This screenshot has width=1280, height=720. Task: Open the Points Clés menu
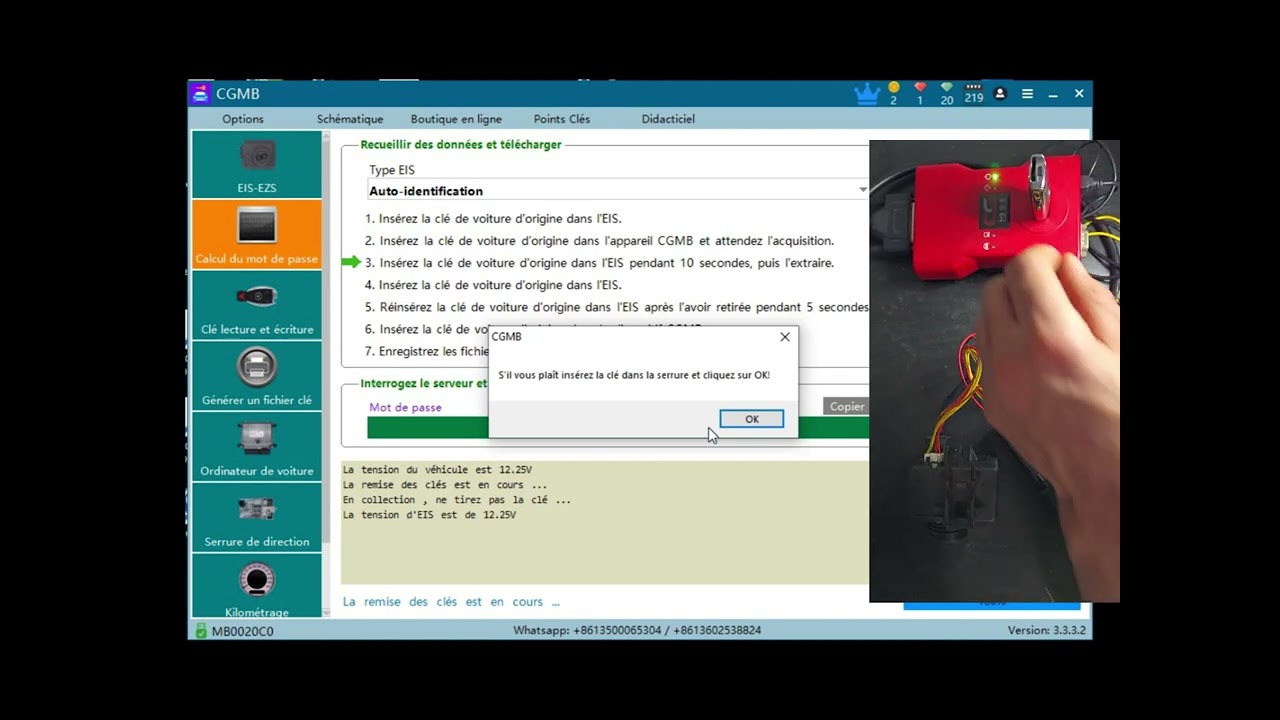coord(562,119)
